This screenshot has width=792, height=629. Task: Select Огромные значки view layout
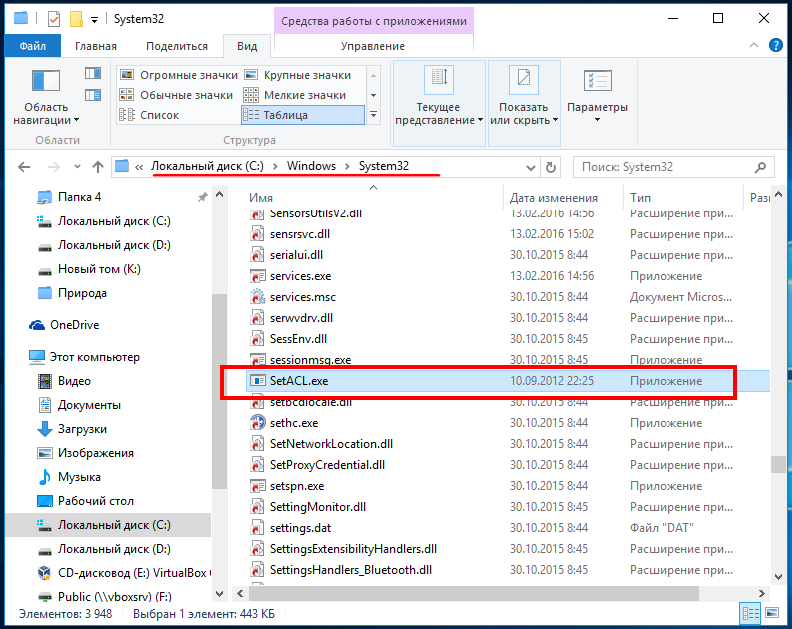click(178, 75)
